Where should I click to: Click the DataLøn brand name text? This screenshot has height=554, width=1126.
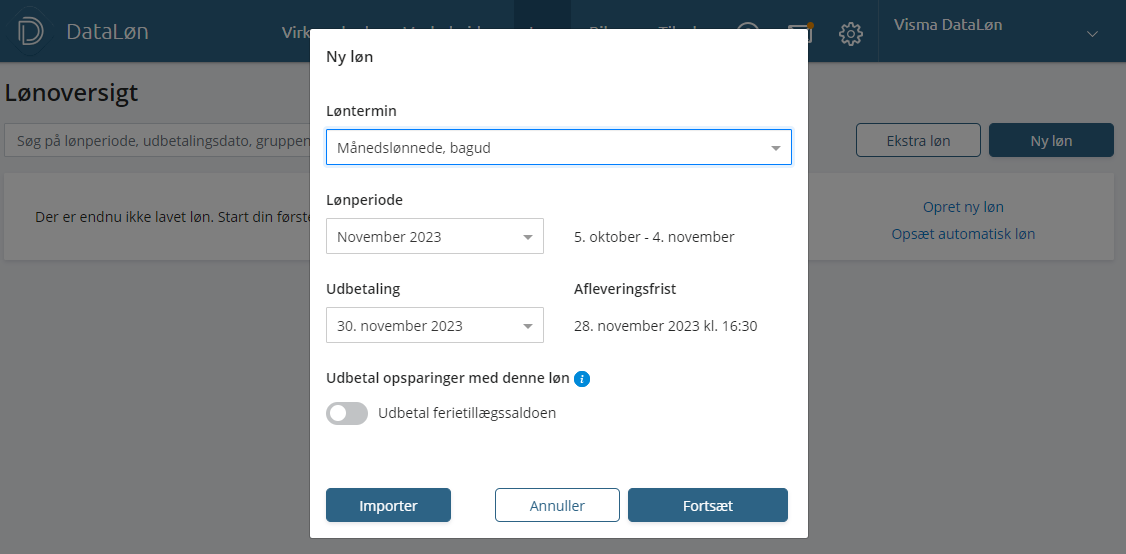coord(107,31)
